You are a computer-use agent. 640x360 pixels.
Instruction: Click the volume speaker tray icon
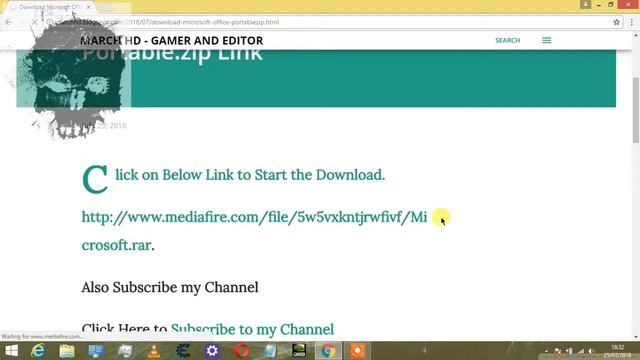(x=590, y=351)
